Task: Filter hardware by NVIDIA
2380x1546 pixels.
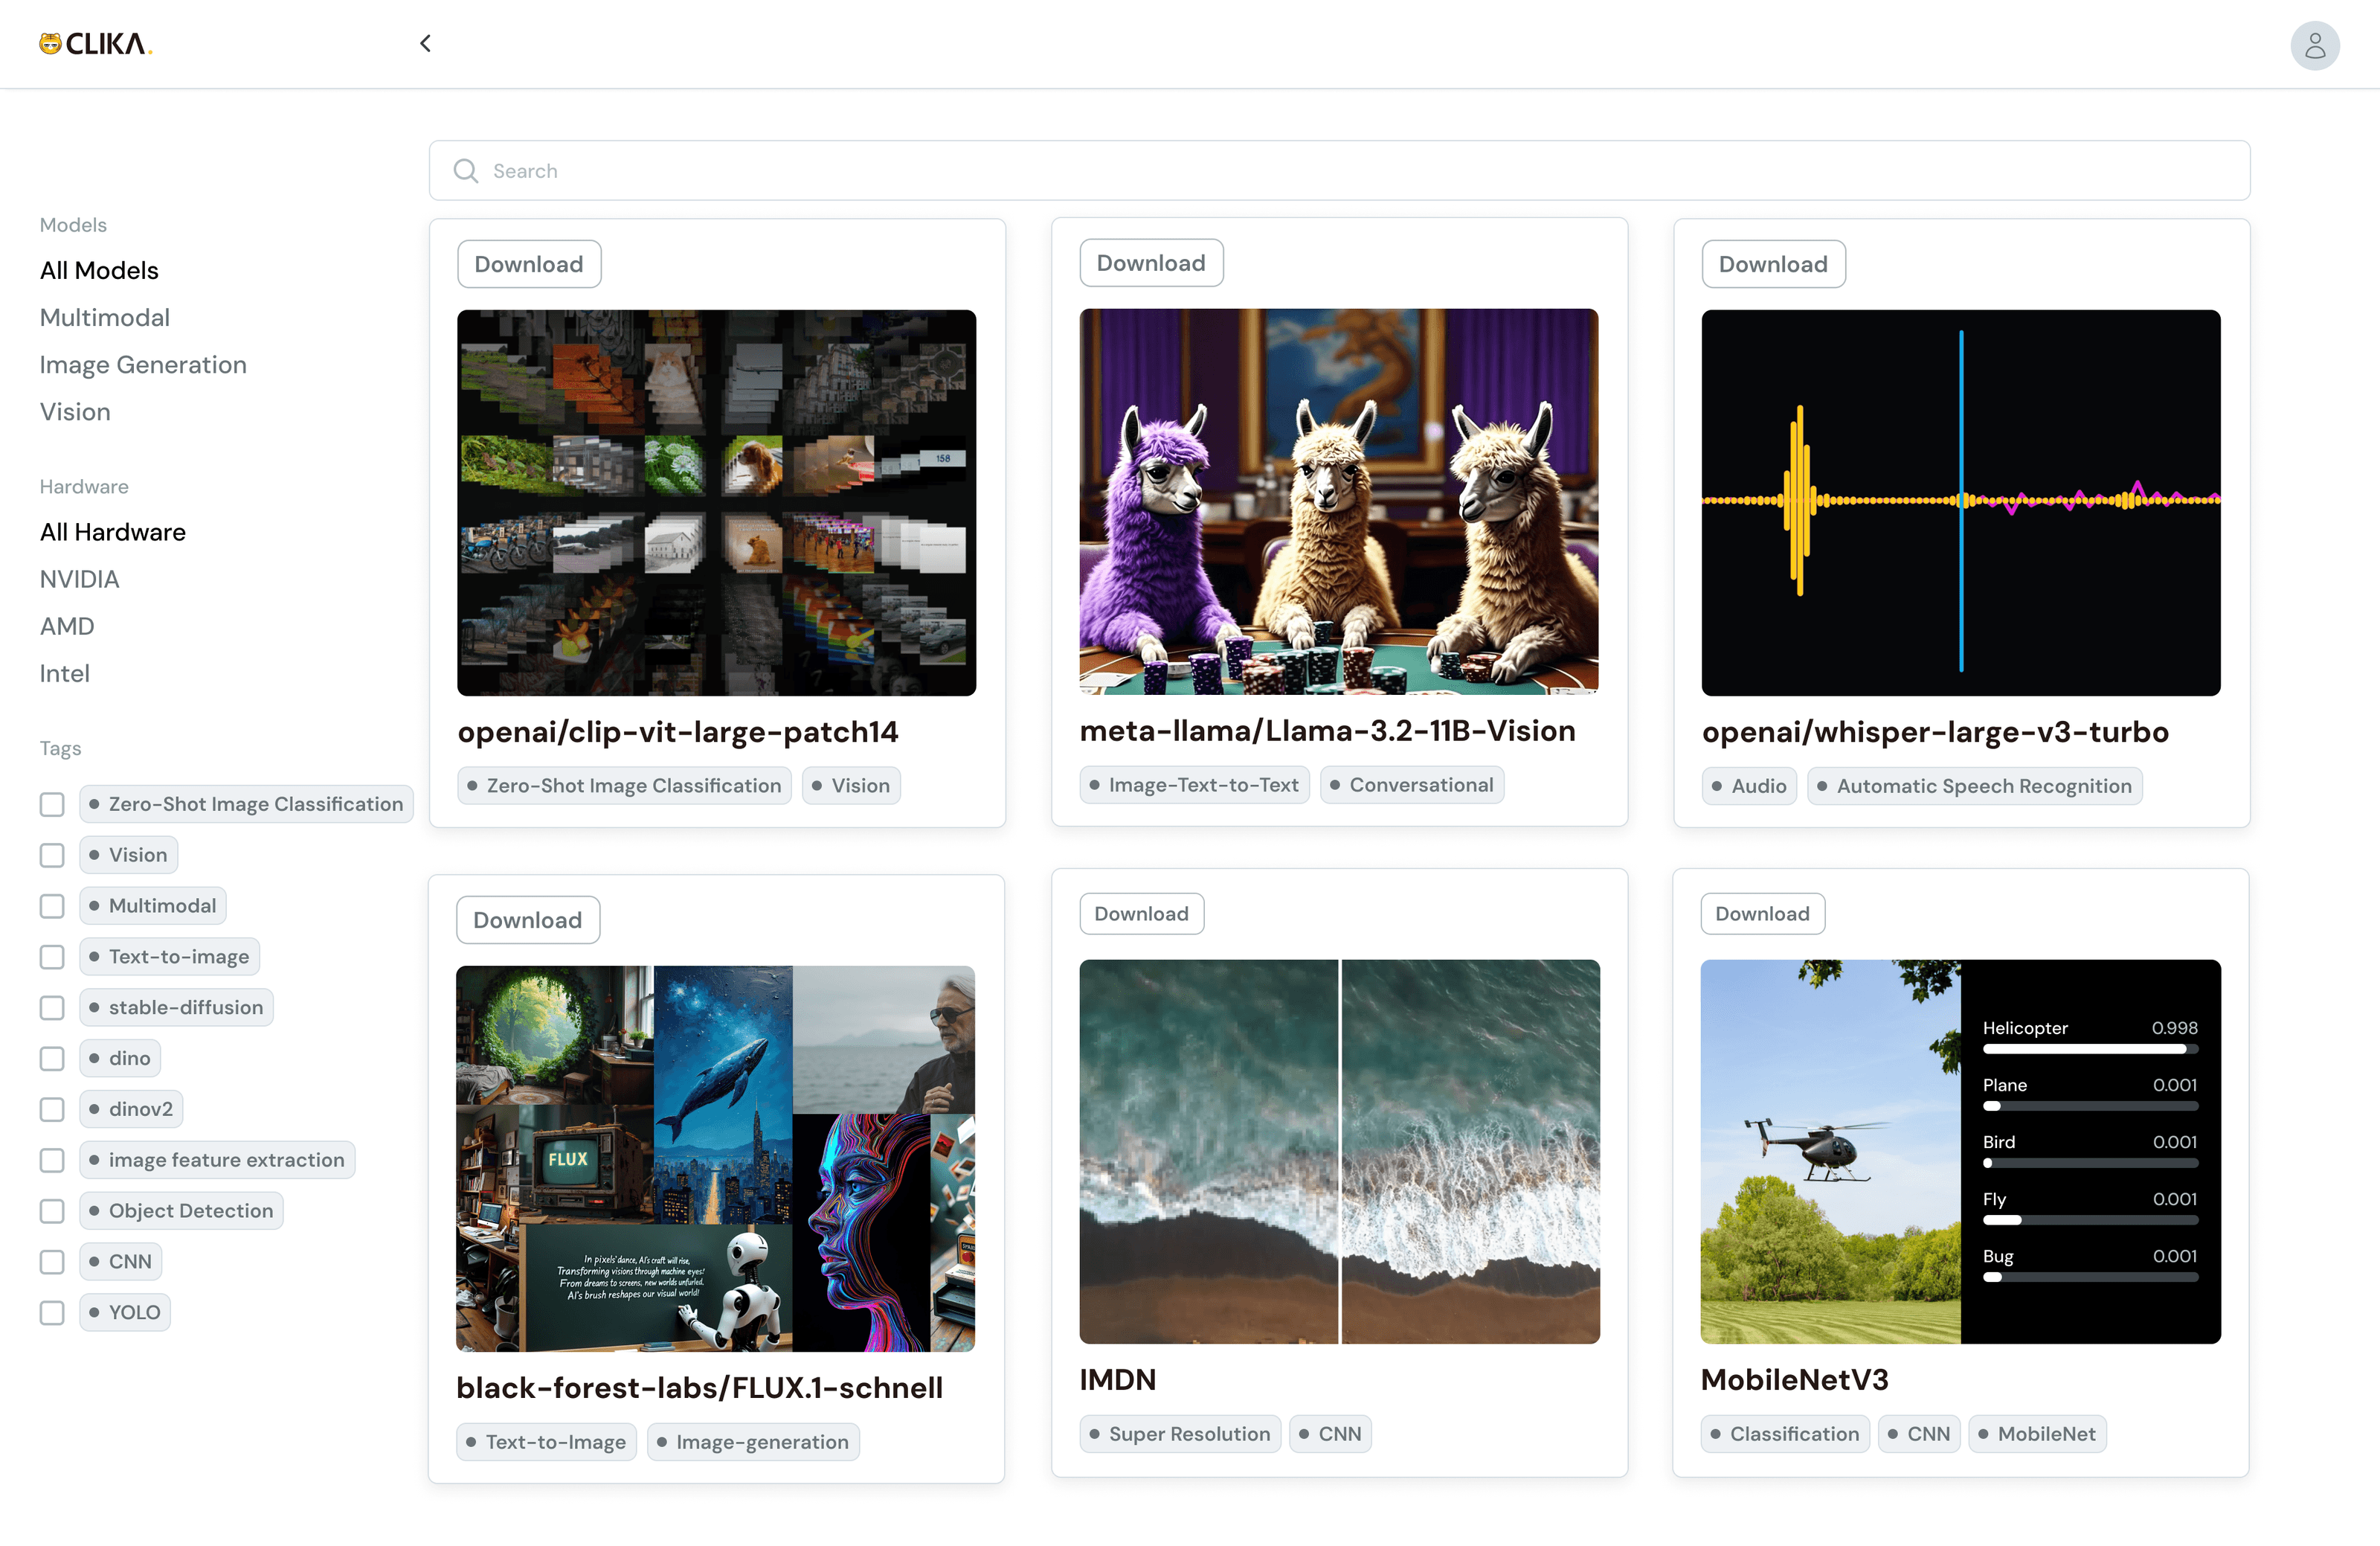Action: coord(79,579)
